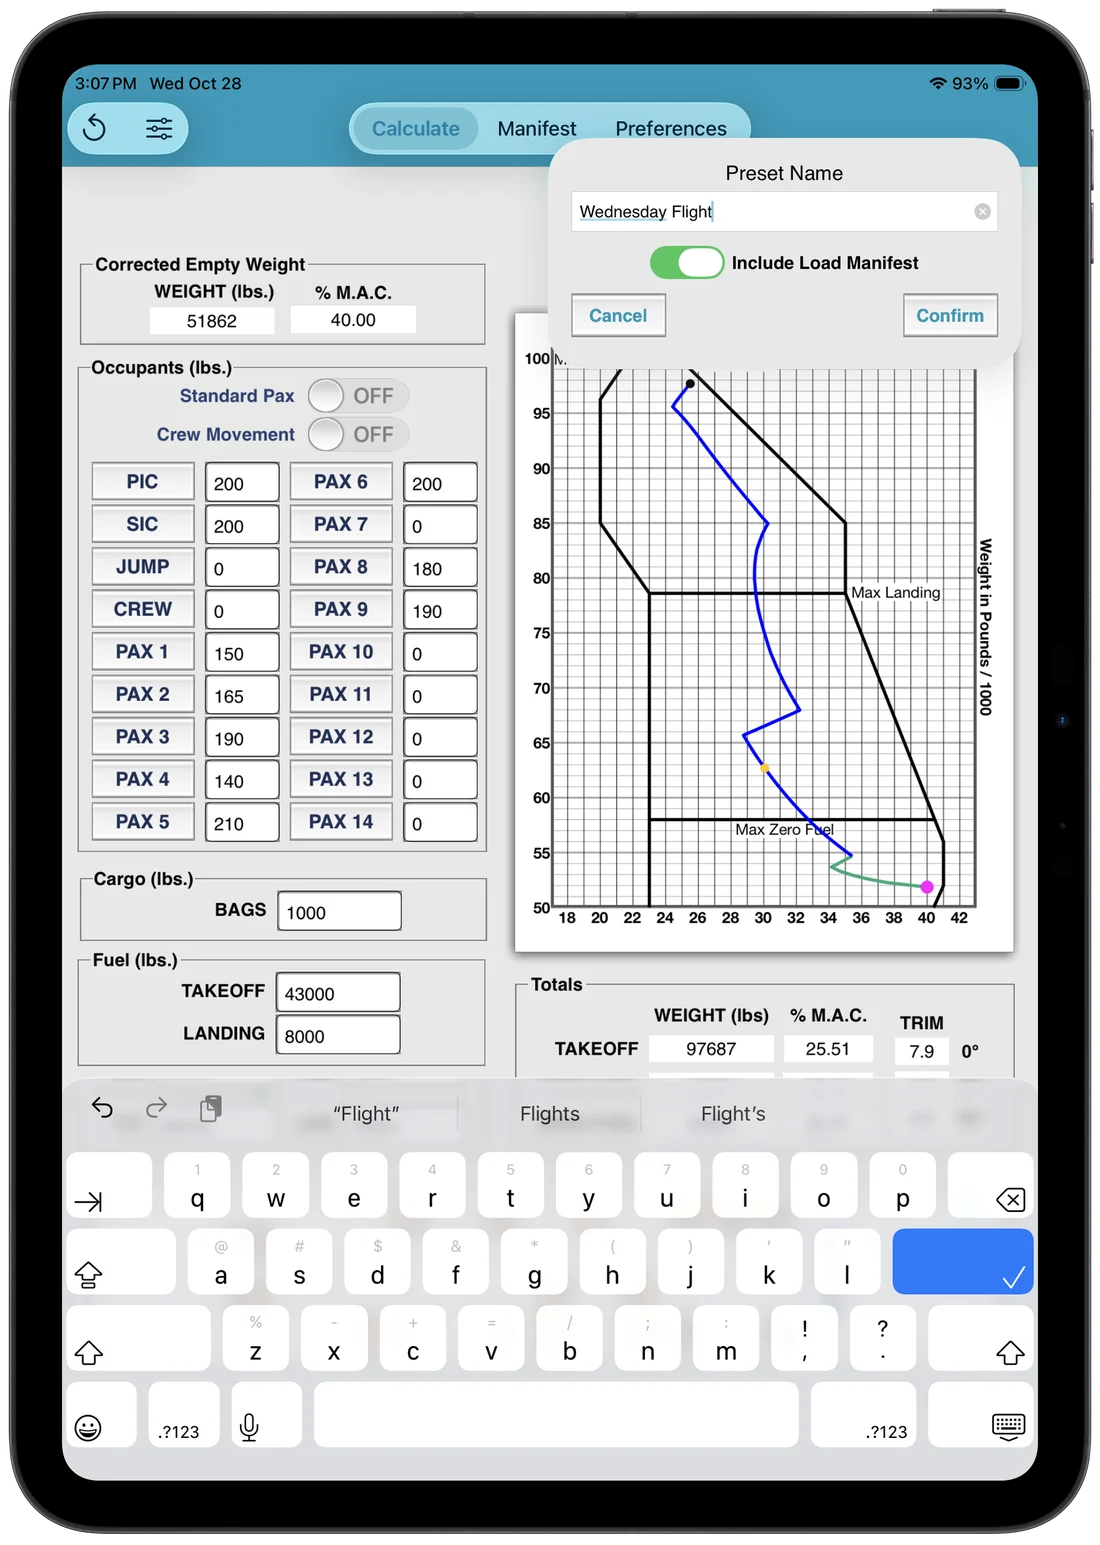Tap the PAX 6 occupant button
This screenshot has height=1545, width=1100.
341,482
